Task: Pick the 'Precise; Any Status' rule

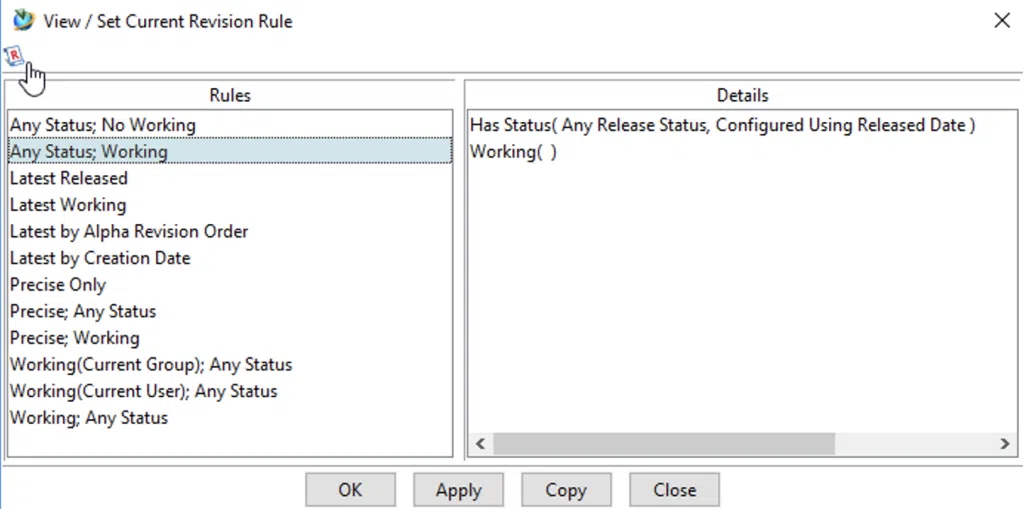Action: (229, 312)
